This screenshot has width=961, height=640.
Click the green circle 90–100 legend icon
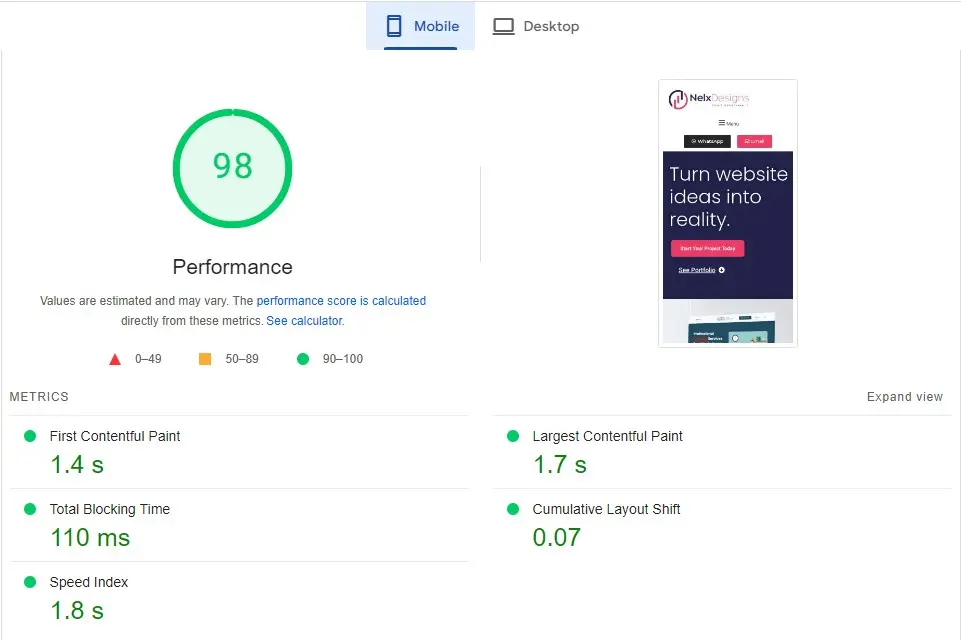(302, 358)
